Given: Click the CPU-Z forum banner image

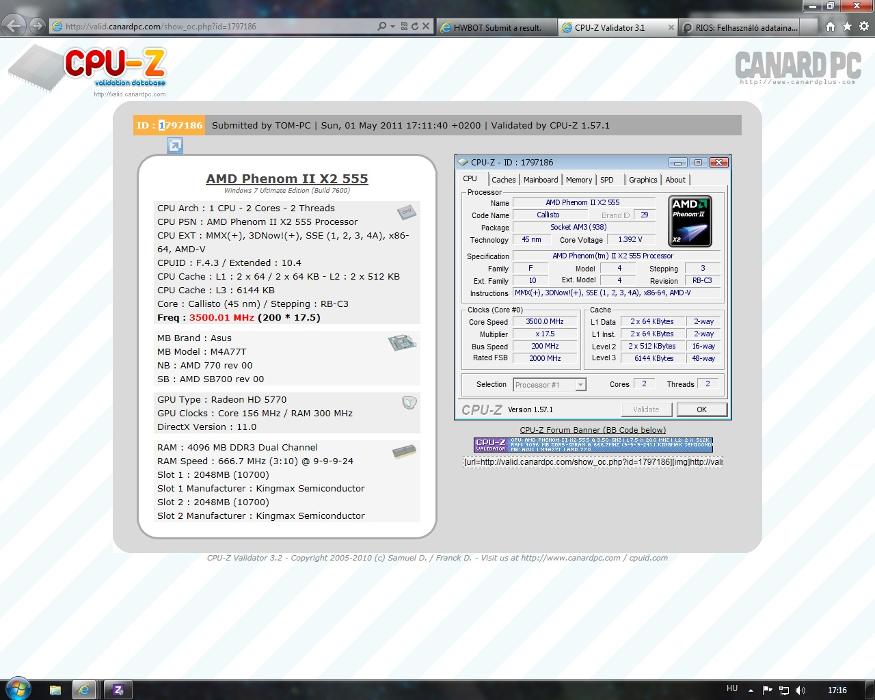Looking at the screenshot, I should [593, 445].
